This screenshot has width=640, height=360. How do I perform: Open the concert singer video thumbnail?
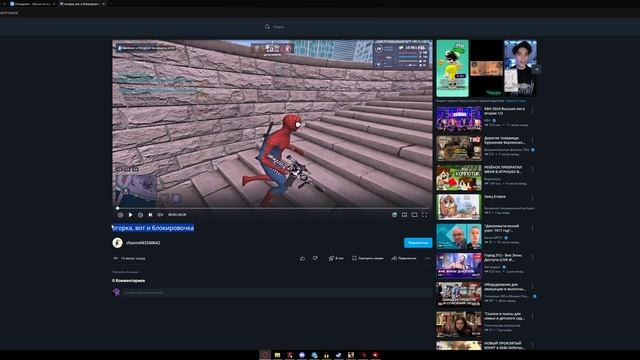click(x=459, y=266)
